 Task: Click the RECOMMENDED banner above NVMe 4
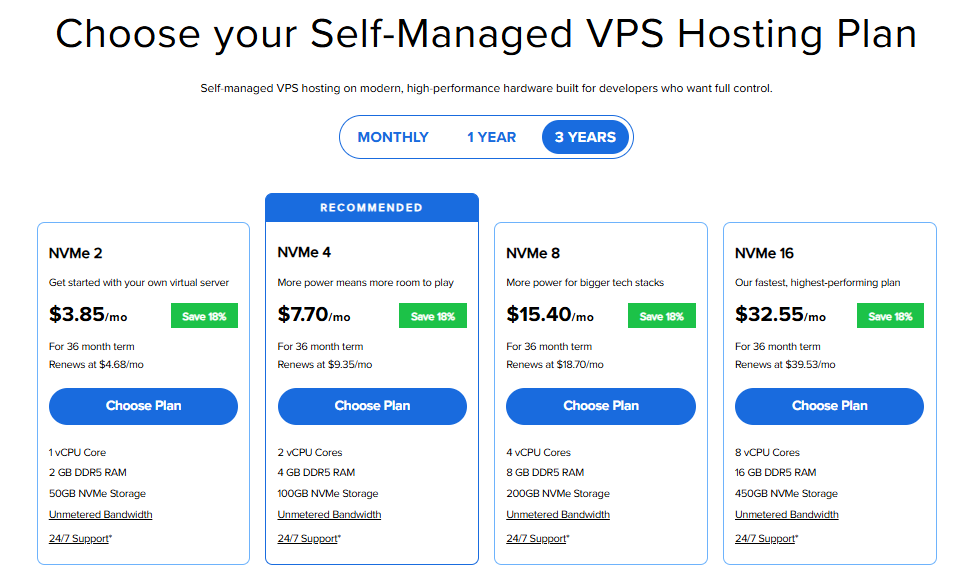tap(372, 206)
